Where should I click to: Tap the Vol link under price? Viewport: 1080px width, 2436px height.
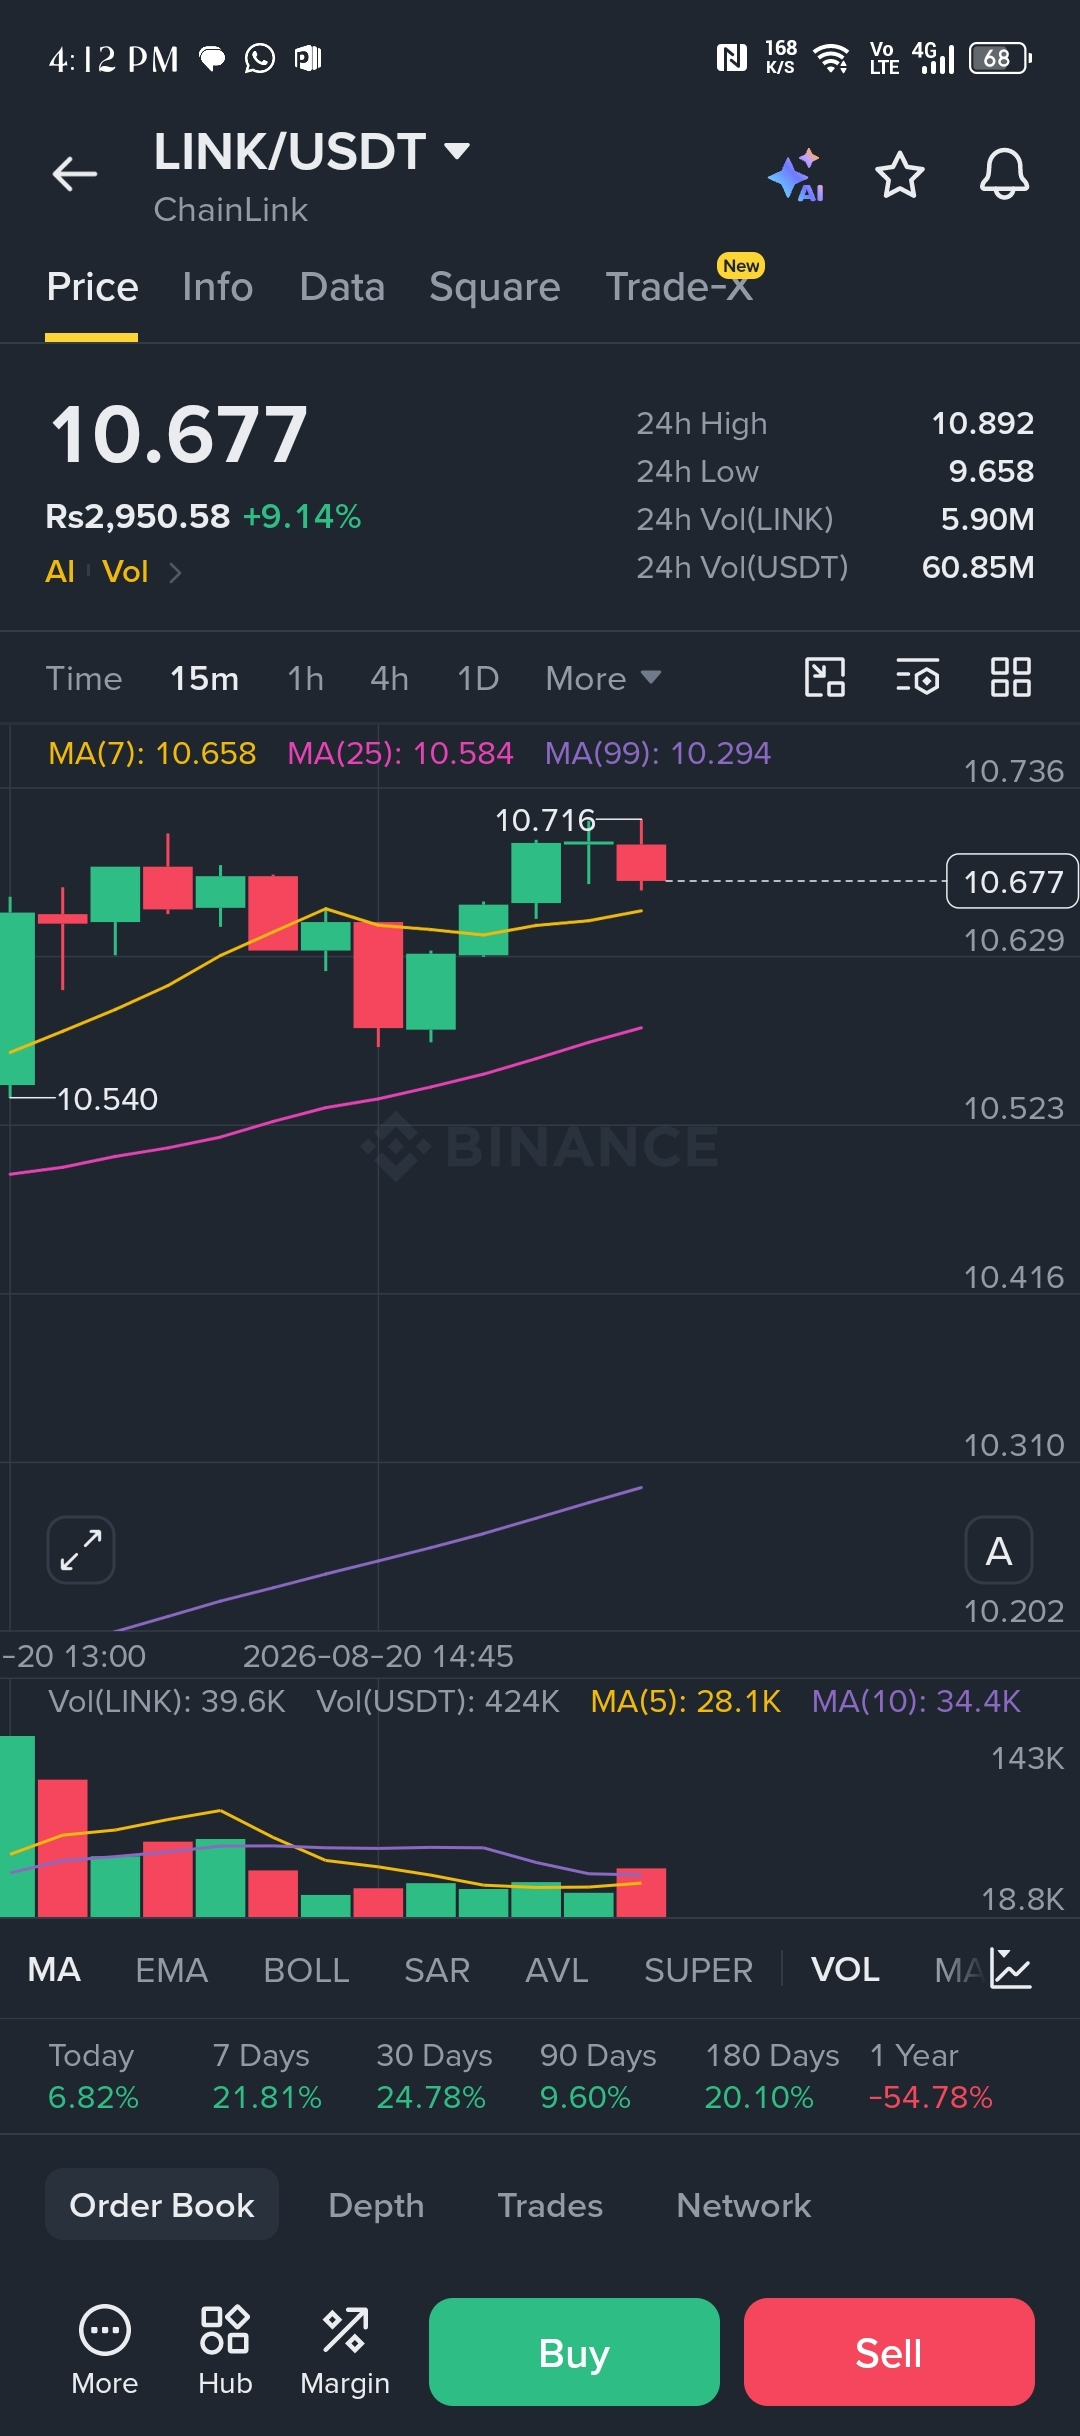pyautogui.click(x=125, y=571)
